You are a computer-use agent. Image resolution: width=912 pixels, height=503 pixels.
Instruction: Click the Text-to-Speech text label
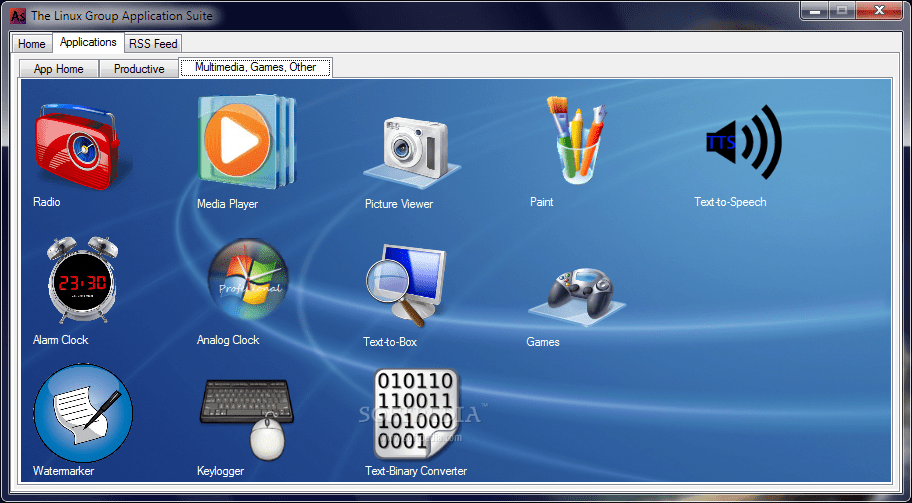[730, 202]
